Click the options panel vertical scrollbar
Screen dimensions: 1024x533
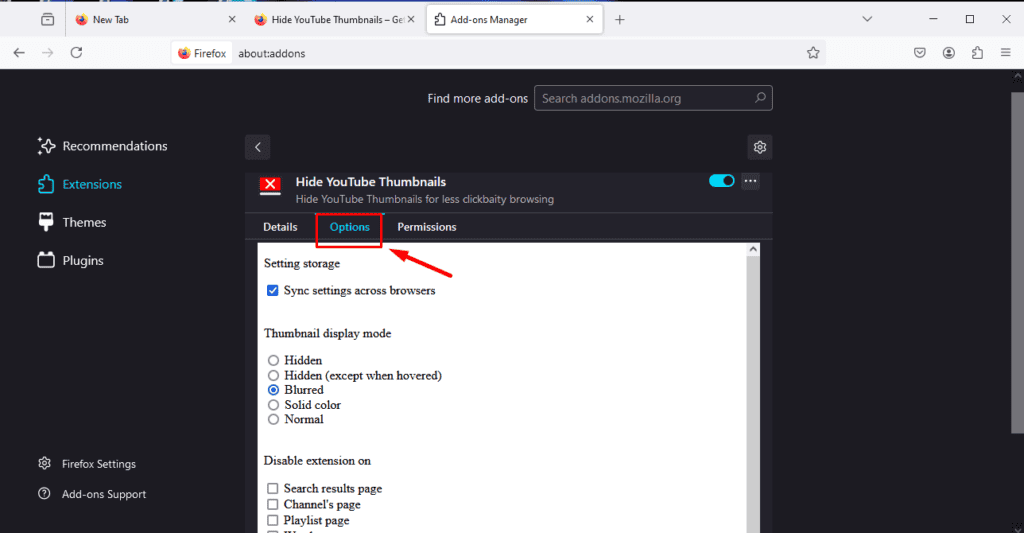(x=753, y=395)
